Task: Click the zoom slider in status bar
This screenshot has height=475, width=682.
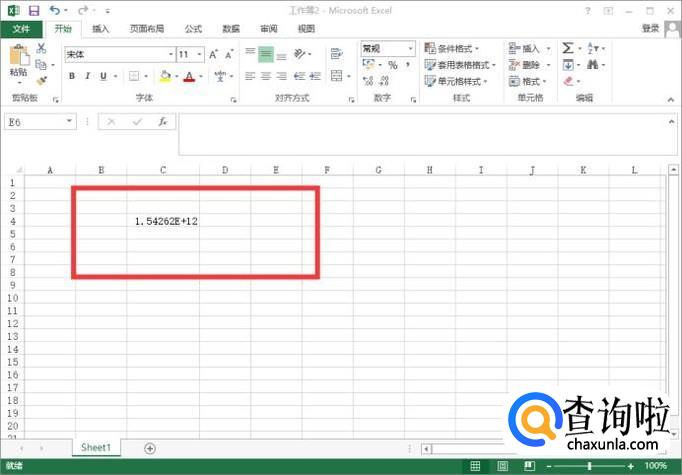Action: click(x=590, y=467)
